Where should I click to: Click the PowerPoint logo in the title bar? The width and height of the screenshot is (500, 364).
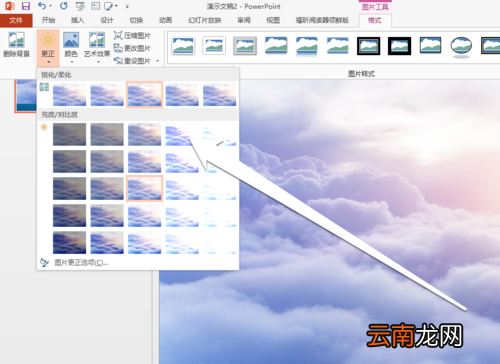[10, 6]
